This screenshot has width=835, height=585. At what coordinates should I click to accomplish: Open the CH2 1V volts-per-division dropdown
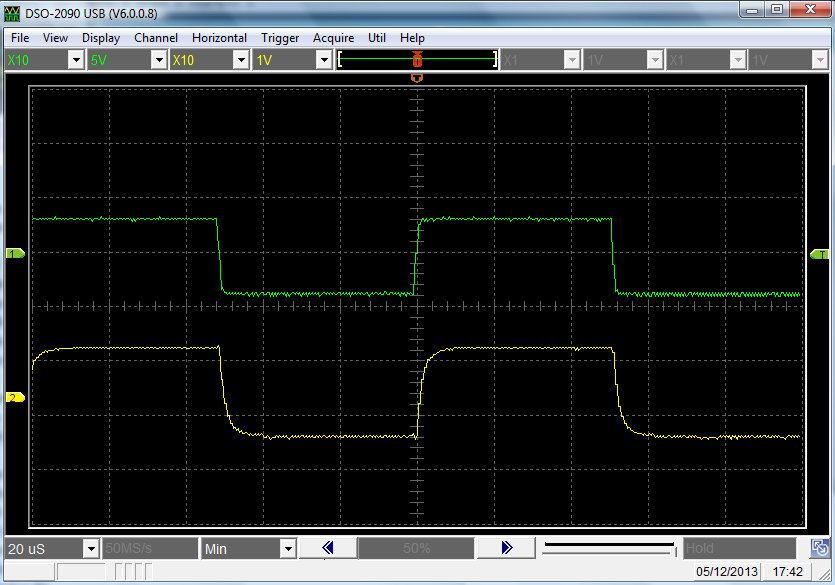(323, 60)
